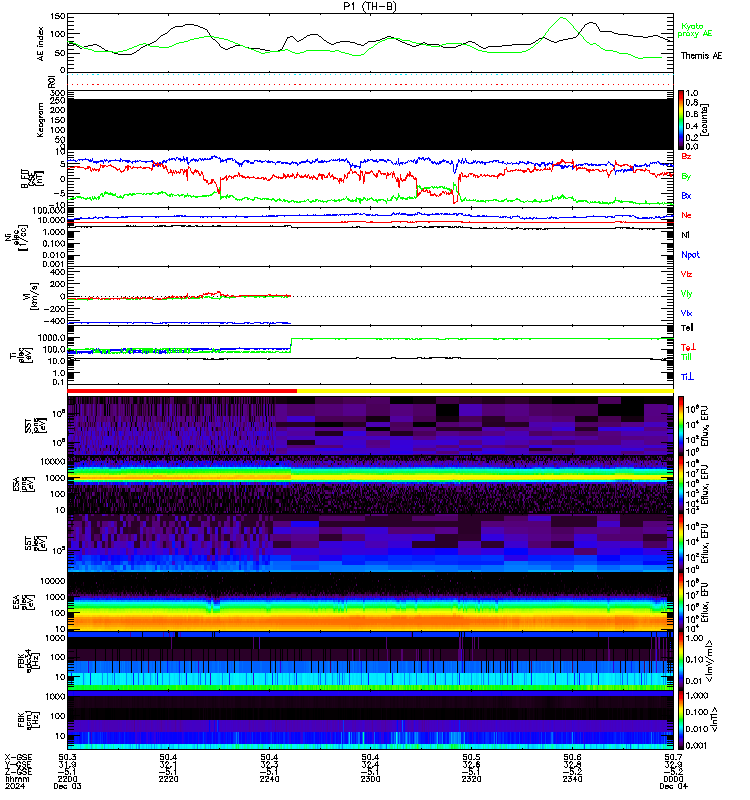Click the red "Bz" legend label
Viewport: 750px width, 800px height.
click(x=686, y=156)
